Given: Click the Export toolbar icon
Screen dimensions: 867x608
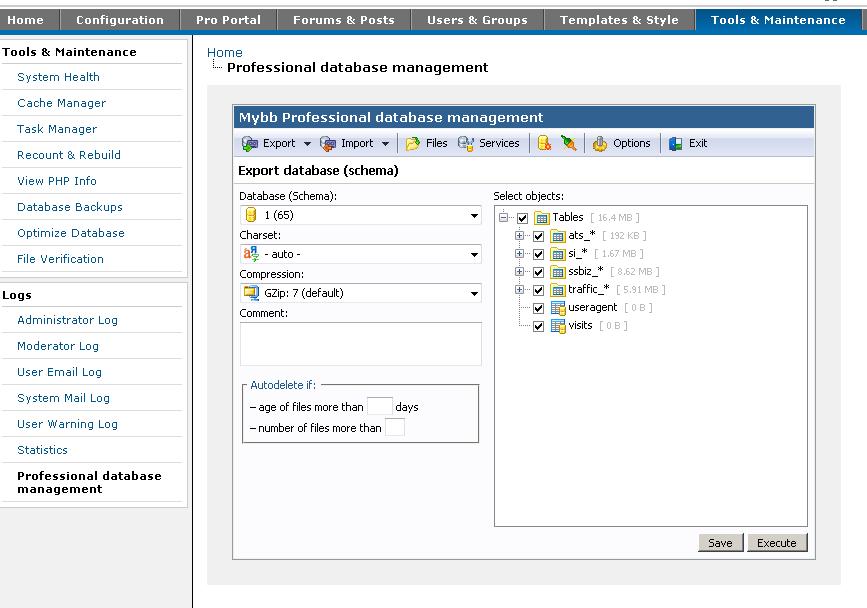Looking at the screenshot, I should point(250,143).
